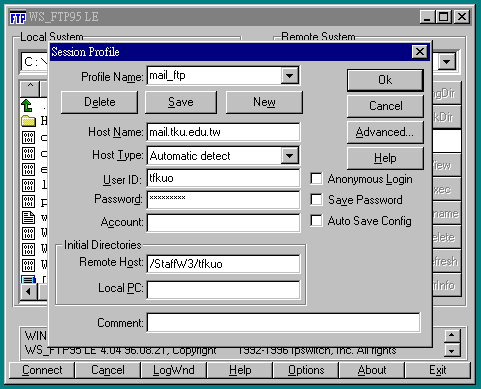The width and height of the screenshot is (481, 389).
Task: Close the Session Profile dialog
Action: click(x=420, y=52)
